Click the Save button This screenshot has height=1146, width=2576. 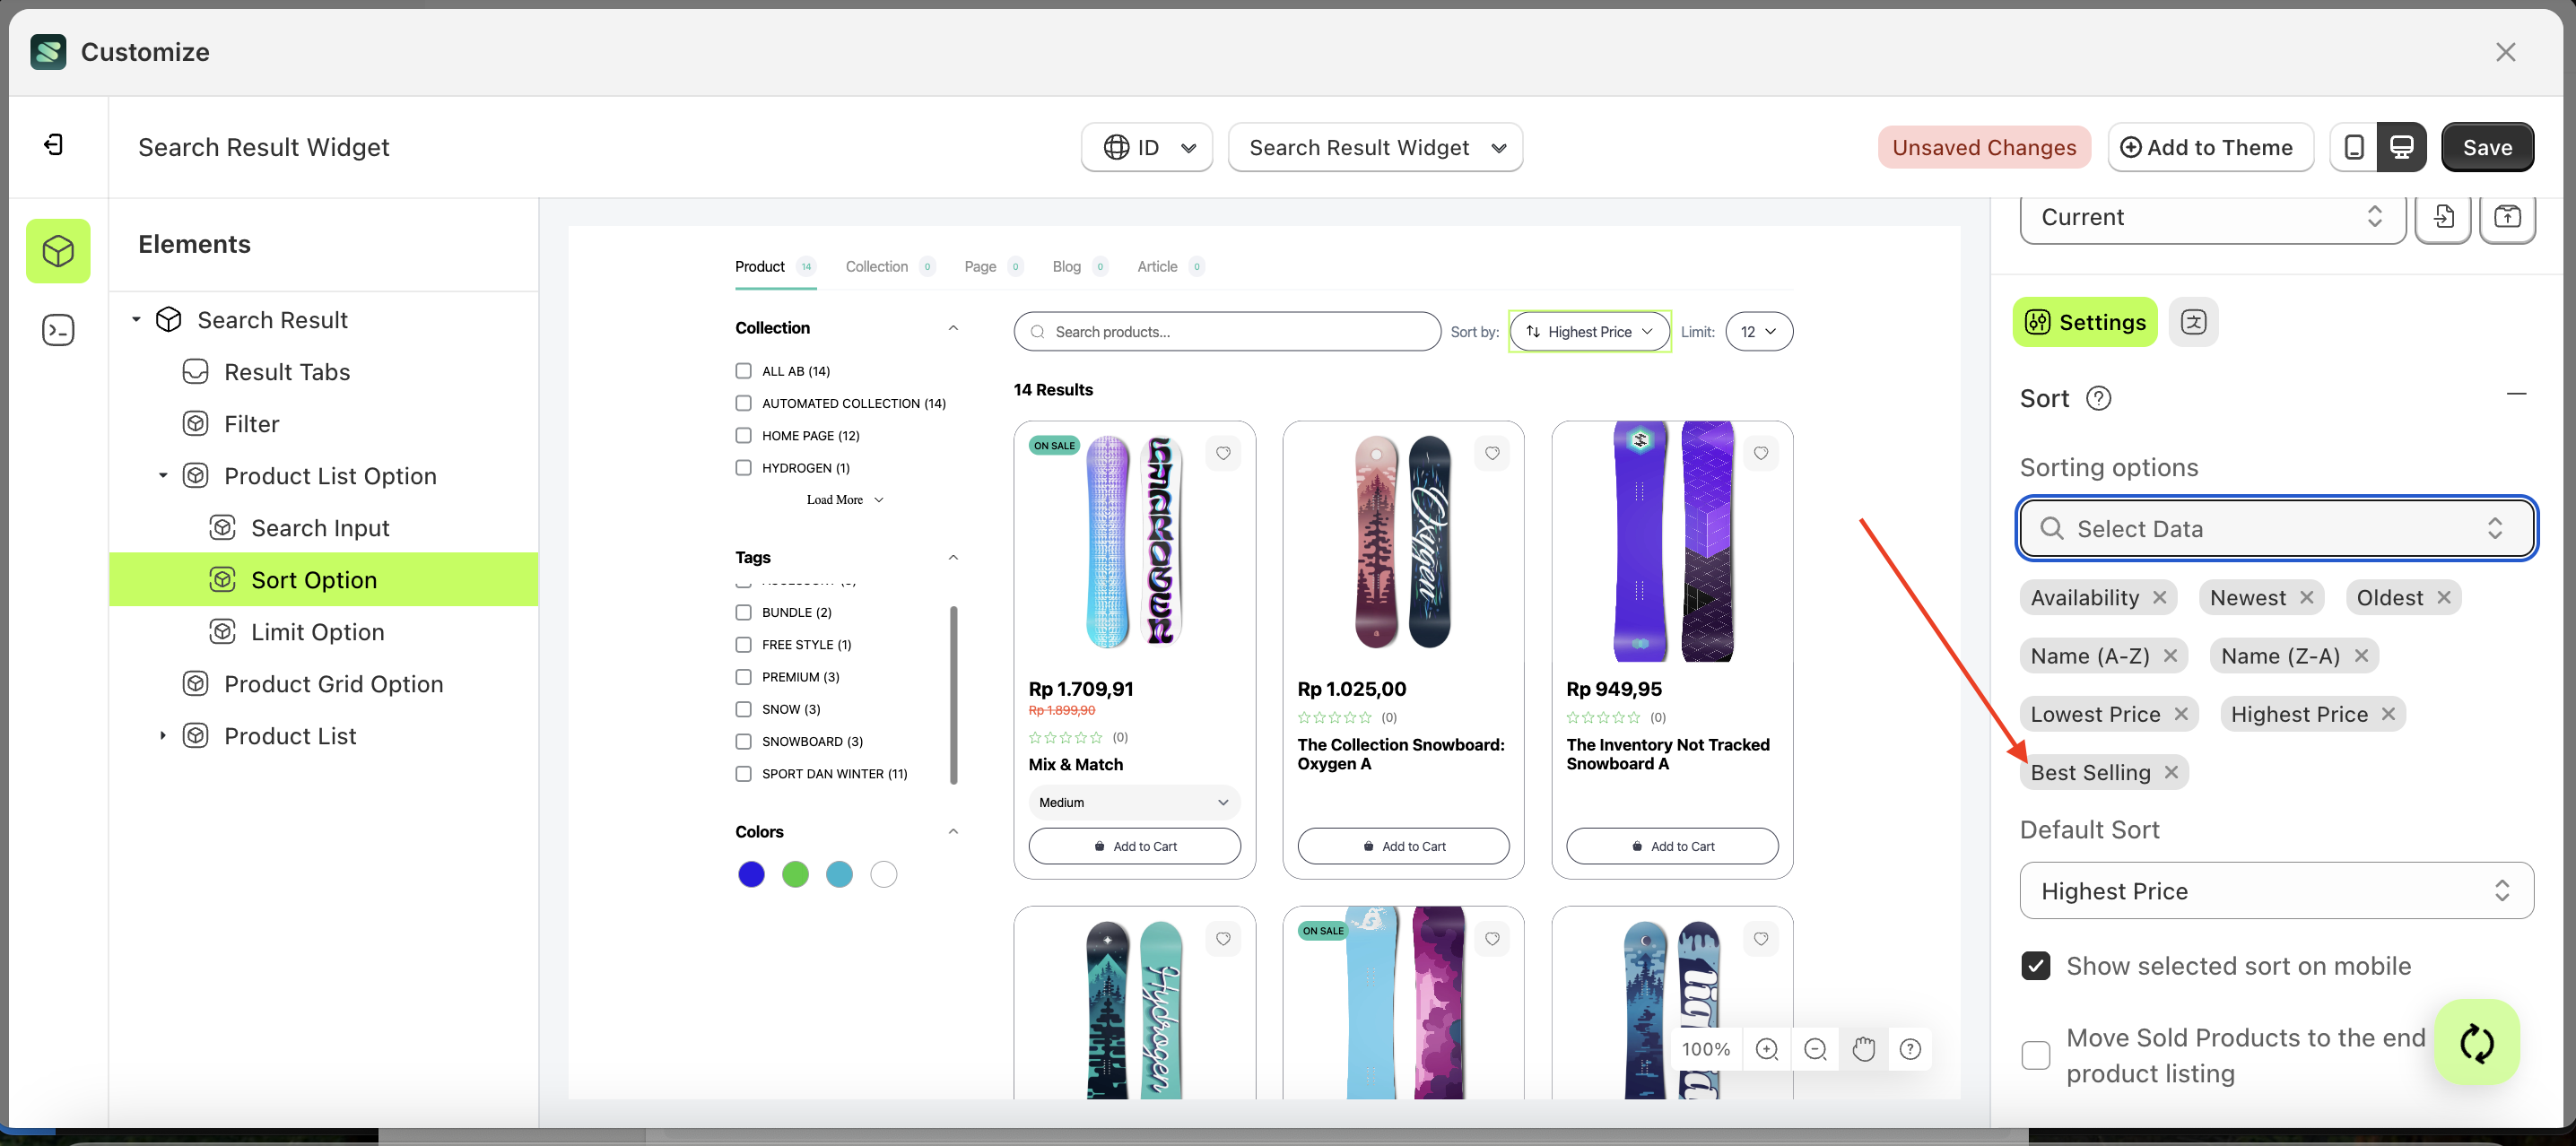[2487, 146]
